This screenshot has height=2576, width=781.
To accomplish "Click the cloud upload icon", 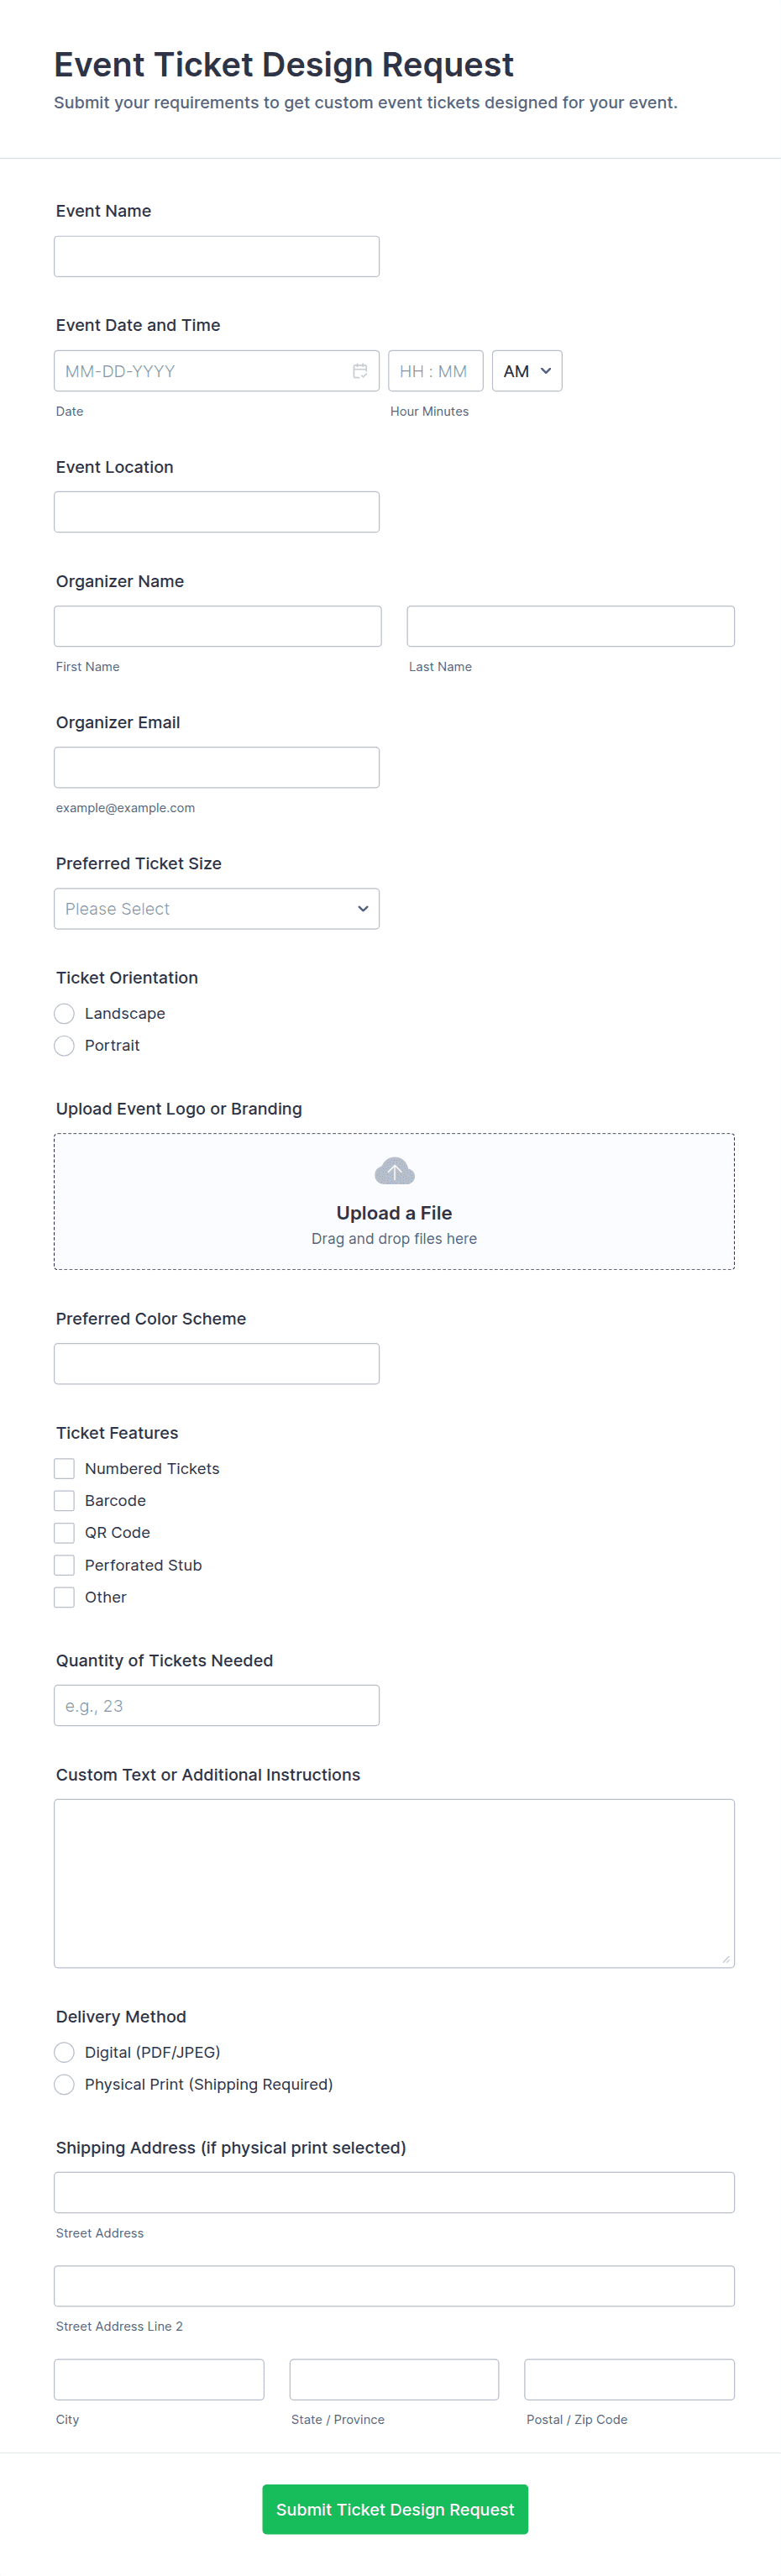I will (x=394, y=1171).
